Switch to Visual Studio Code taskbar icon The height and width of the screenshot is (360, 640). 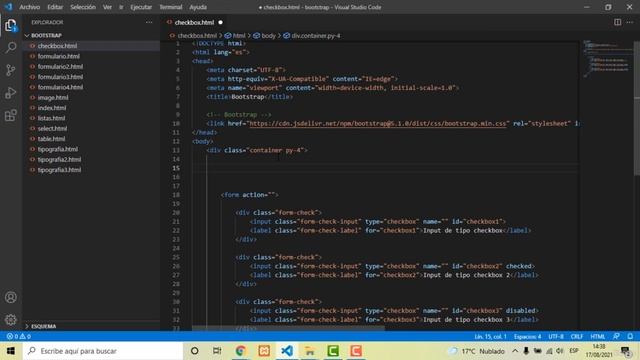287,351
